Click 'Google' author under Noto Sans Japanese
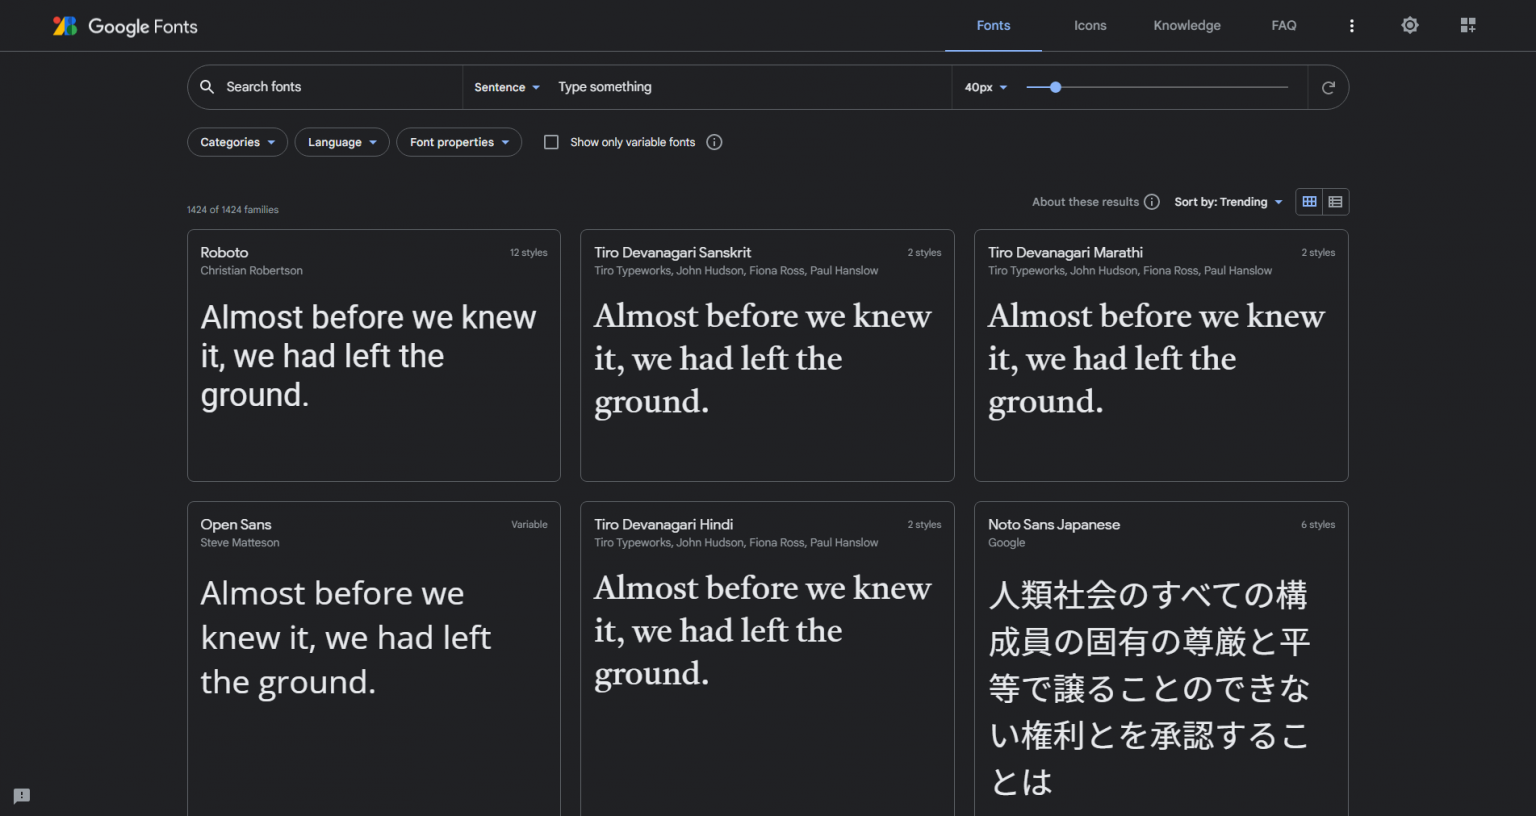This screenshot has width=1536, height=816. point(1006,543)
